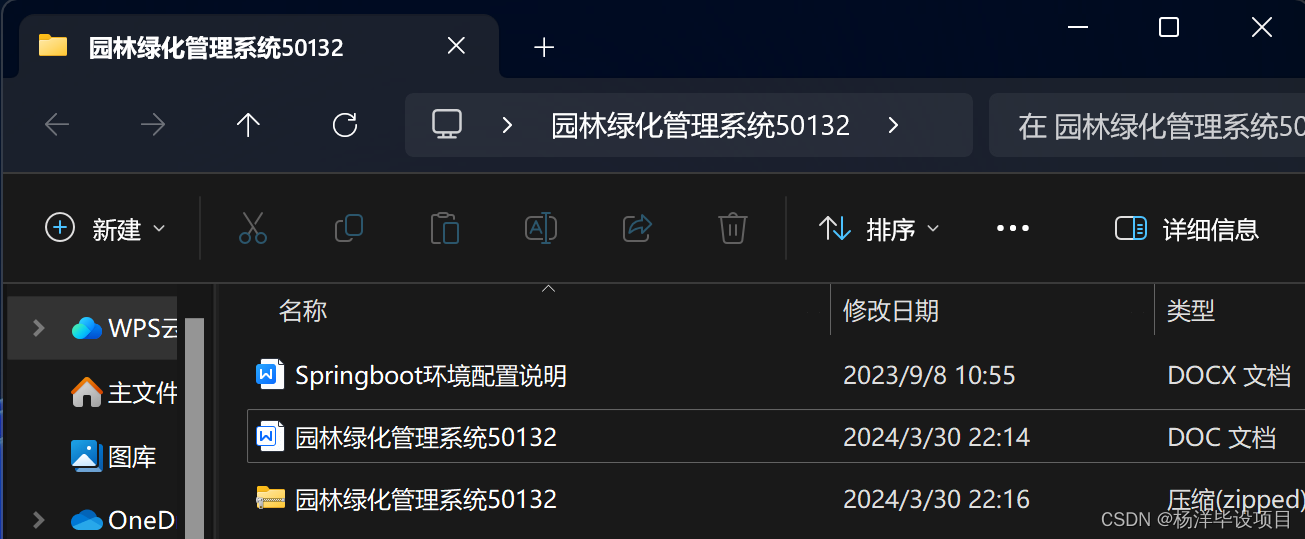This screenshot has width=1305, height=539.
Task: Add a new tab with plus button
Action: pyautogui.click(x=544, y=47)
